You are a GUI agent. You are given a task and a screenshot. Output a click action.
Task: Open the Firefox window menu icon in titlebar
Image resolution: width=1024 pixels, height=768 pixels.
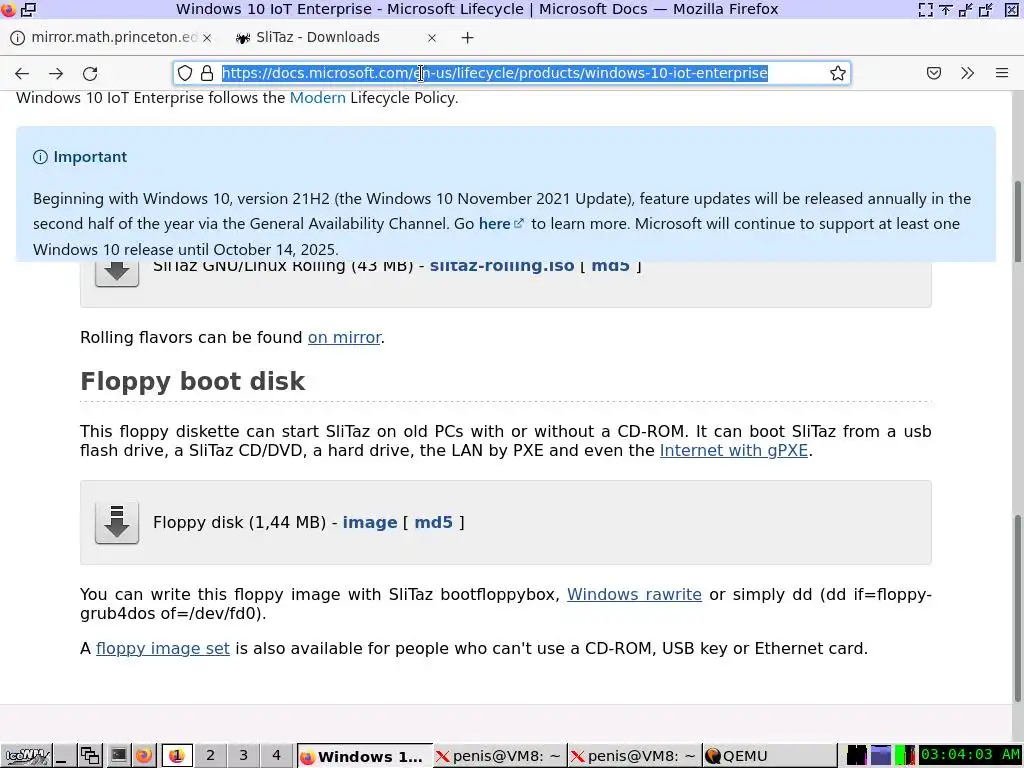[x=8, y=9]
